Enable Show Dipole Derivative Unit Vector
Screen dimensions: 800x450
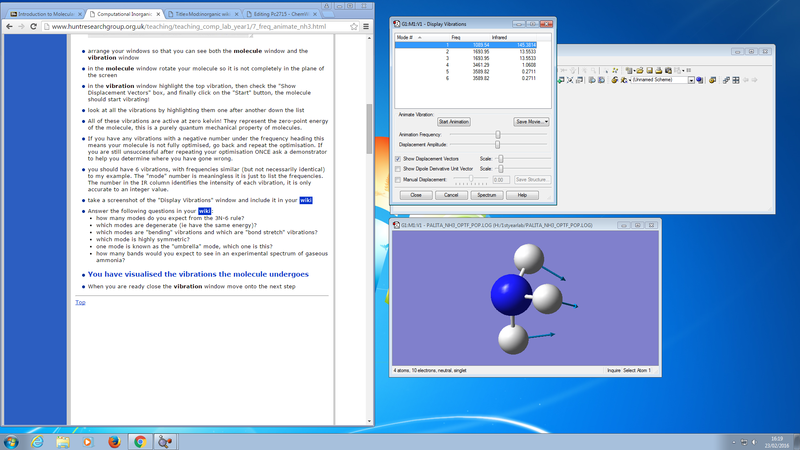pyautogui.click(x=398, y=169)
